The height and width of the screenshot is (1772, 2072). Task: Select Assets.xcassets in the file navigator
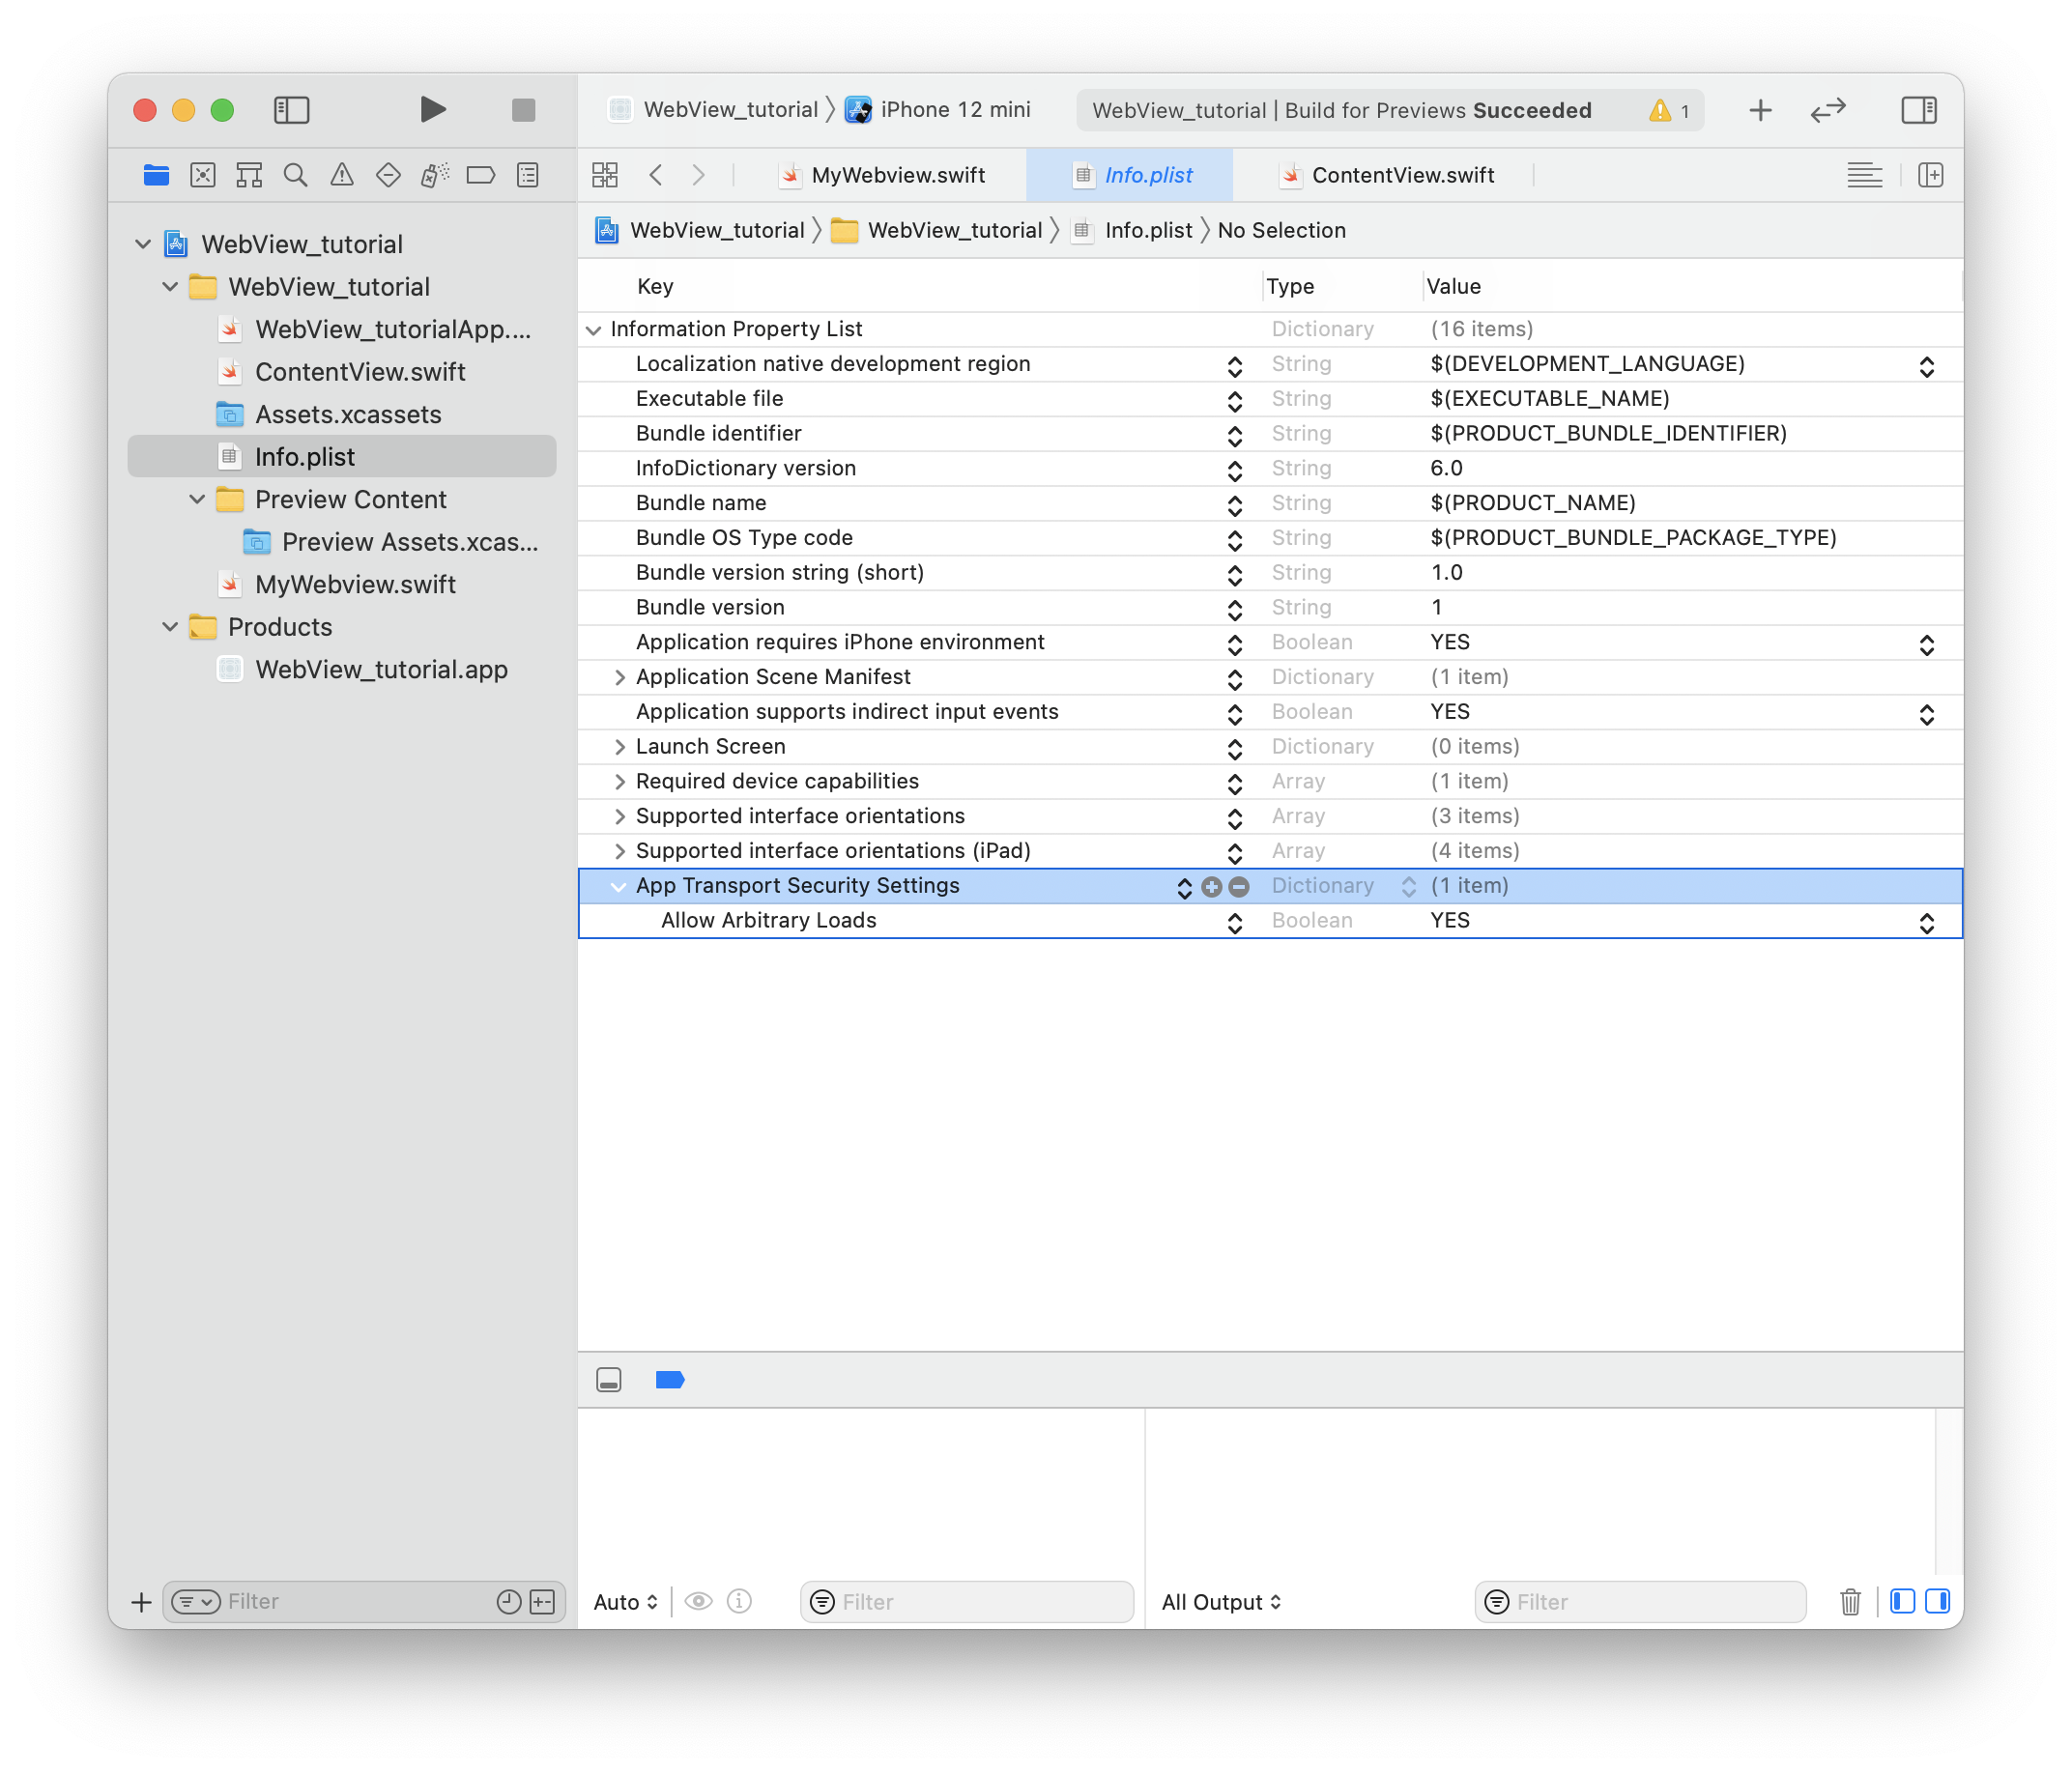tap(347, 414)
